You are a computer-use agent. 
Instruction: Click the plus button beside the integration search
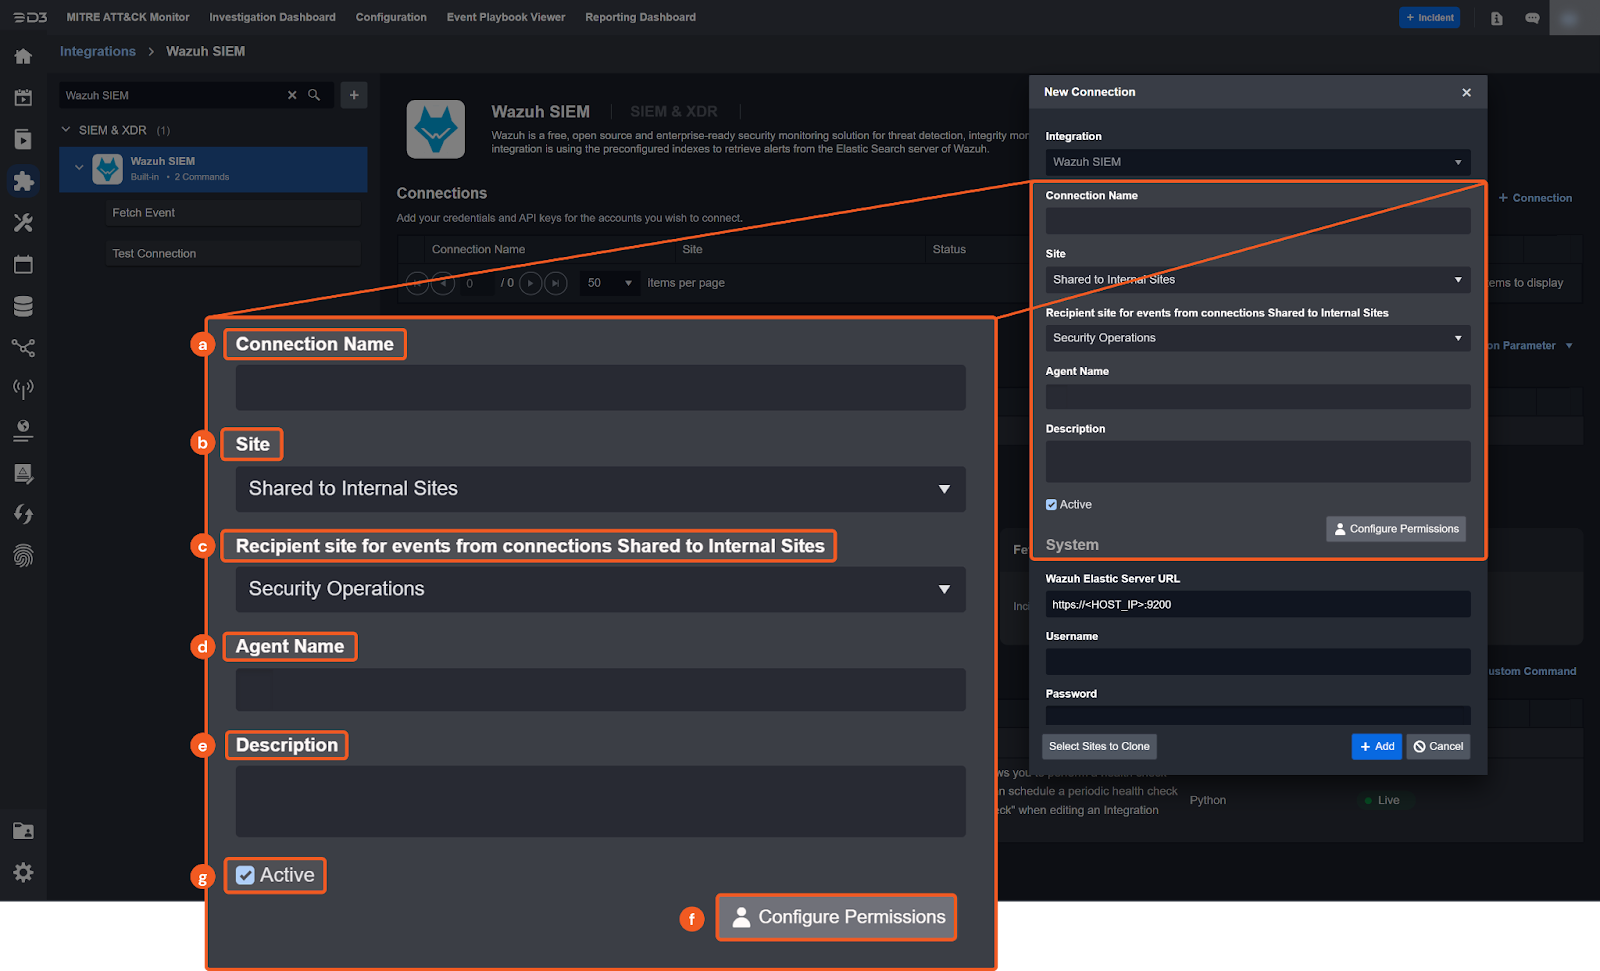[354, 95]
